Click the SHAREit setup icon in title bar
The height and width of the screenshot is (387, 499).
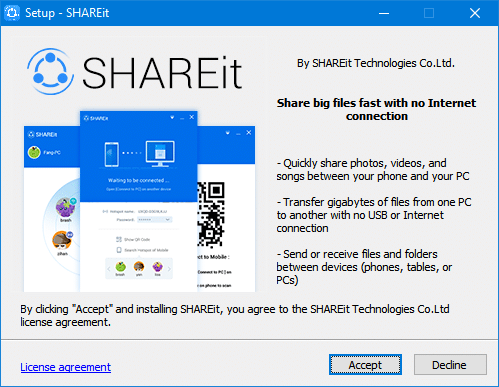coord(12,13)
